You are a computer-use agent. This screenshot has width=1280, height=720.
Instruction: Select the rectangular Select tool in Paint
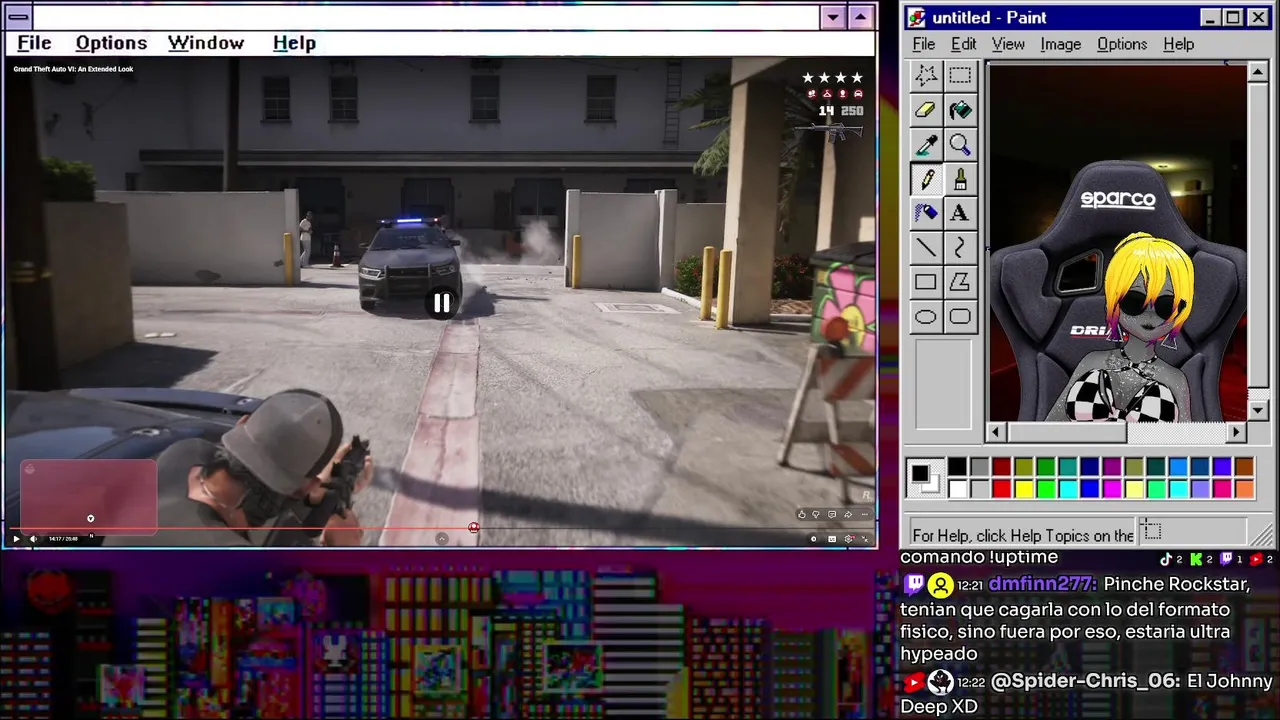[960, 75]
